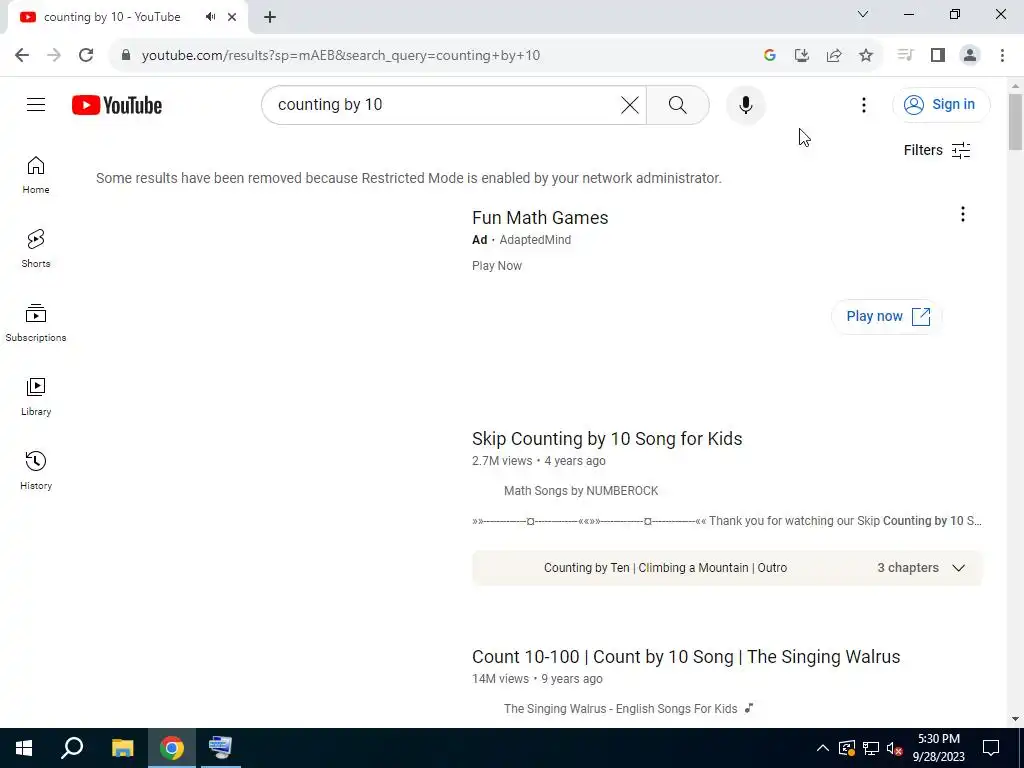Click the address bar URL
The height and width of the screenshot is (768, 1024).
[340, 56]
